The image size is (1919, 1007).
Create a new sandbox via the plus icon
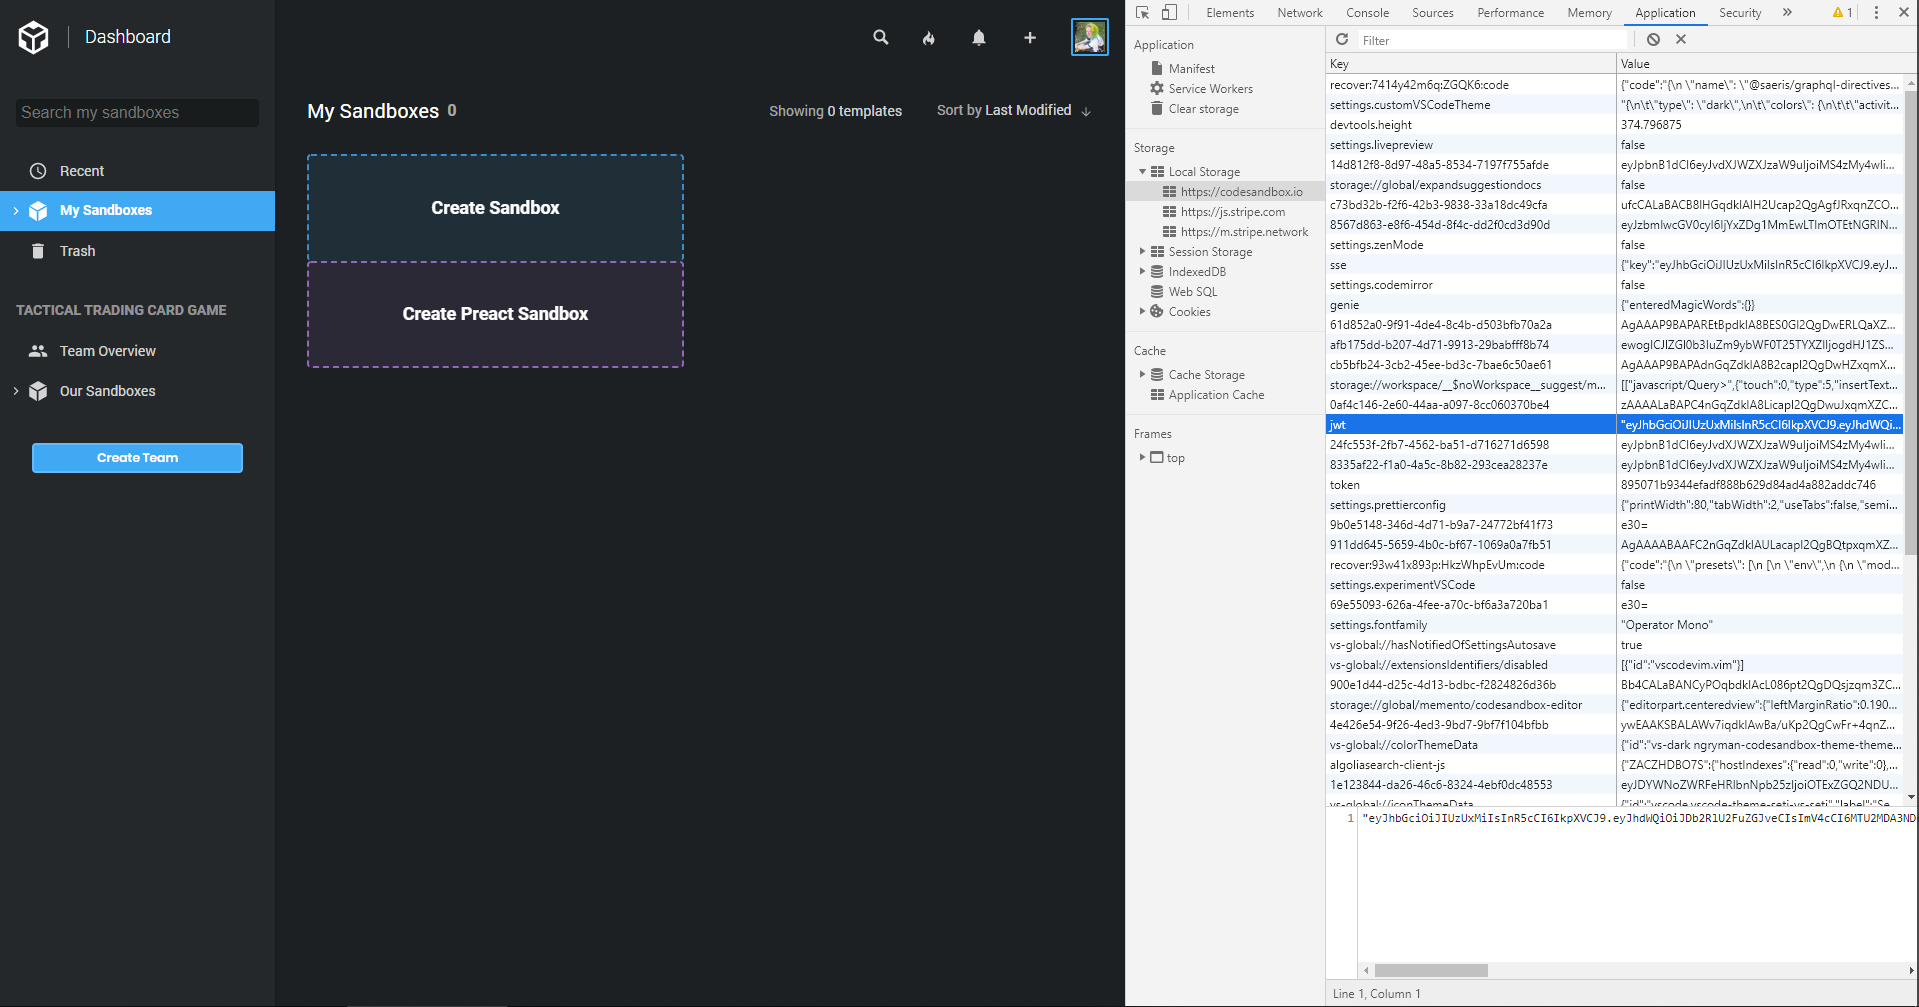point(1029,37)
